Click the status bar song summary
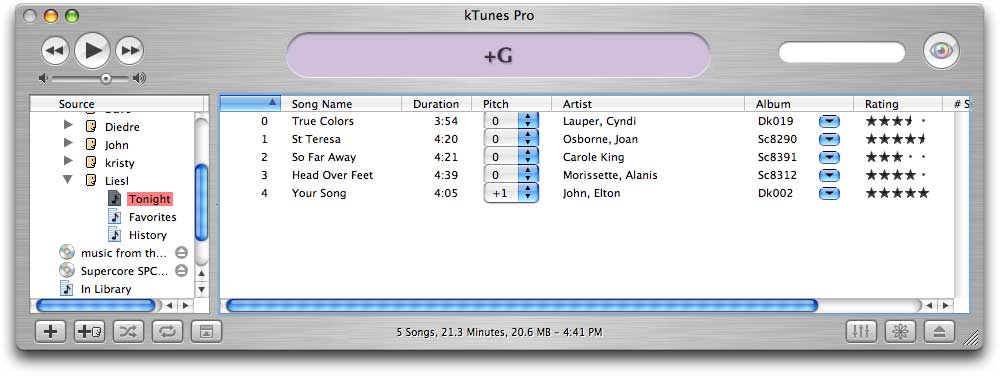Image resolution: width=1001 pixels, height=376 pixels. click(499, 332)
